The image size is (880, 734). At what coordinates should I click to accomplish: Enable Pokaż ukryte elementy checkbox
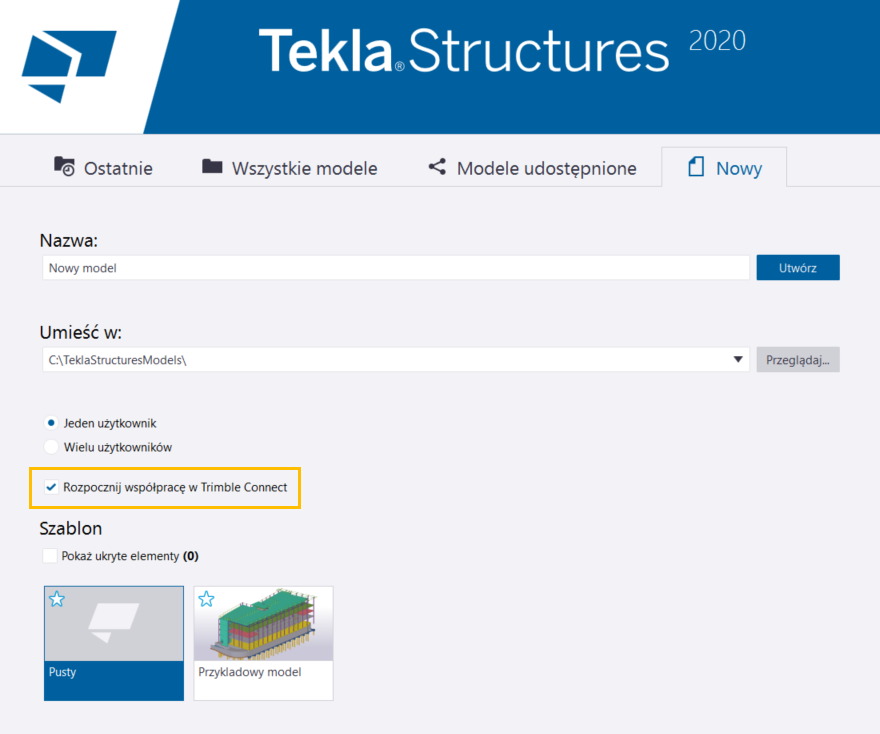51,556
